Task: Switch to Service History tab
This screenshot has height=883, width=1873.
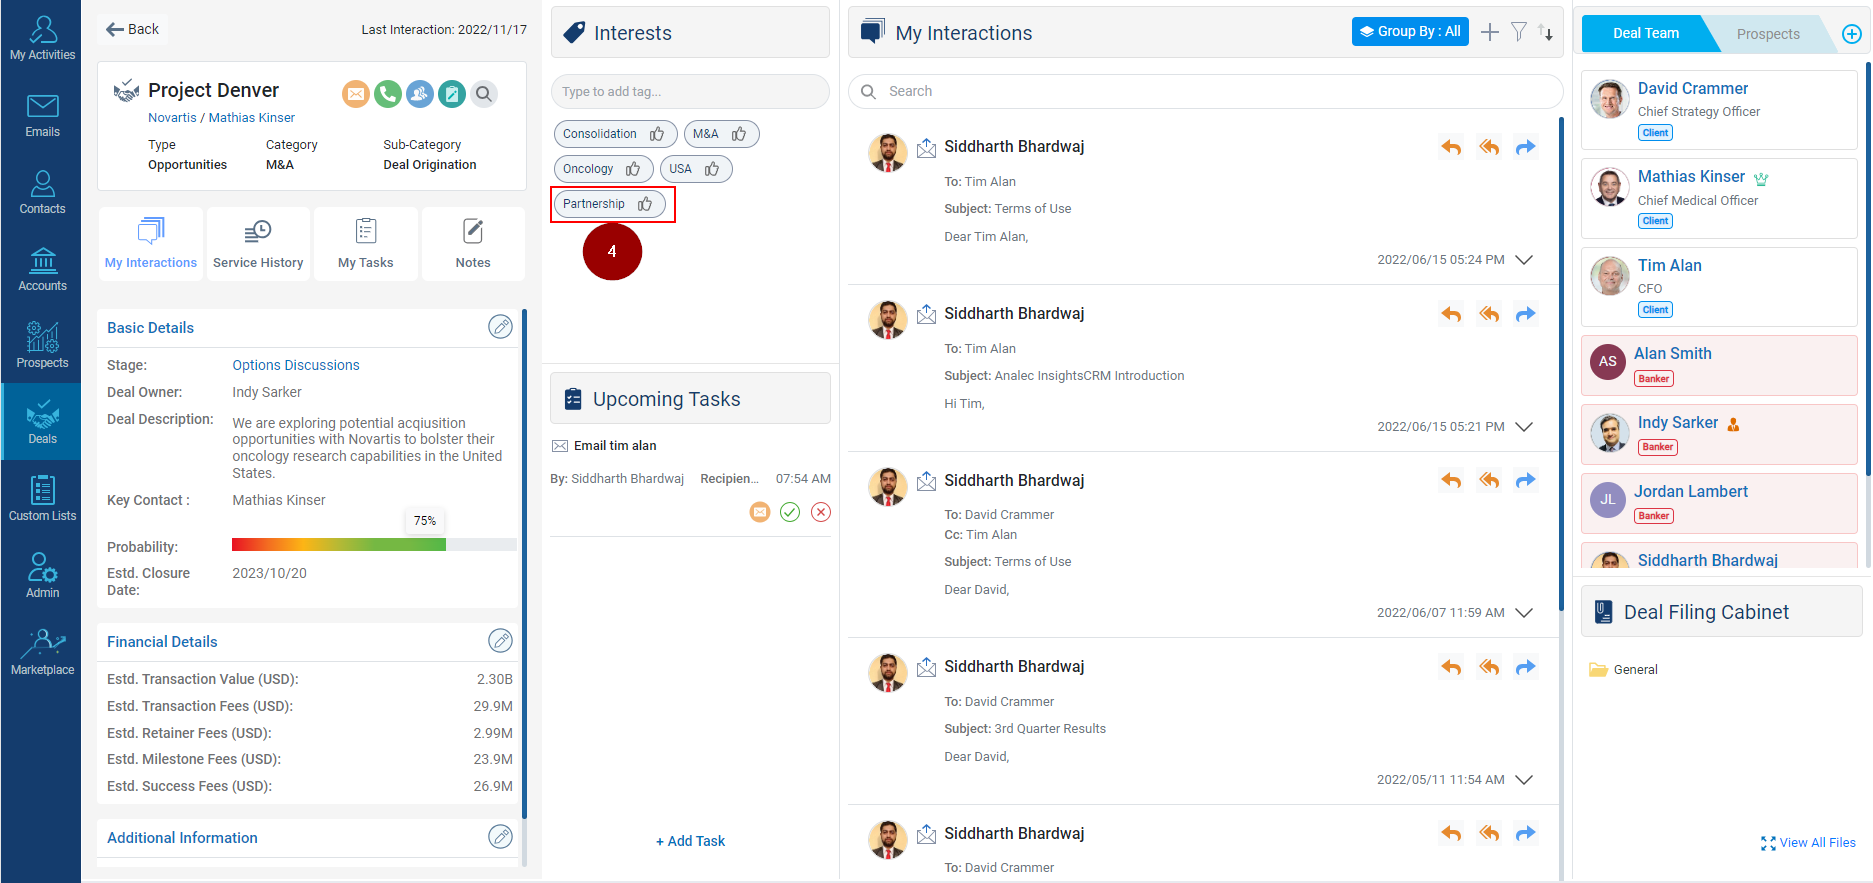Action: click(x=258, y=244)
